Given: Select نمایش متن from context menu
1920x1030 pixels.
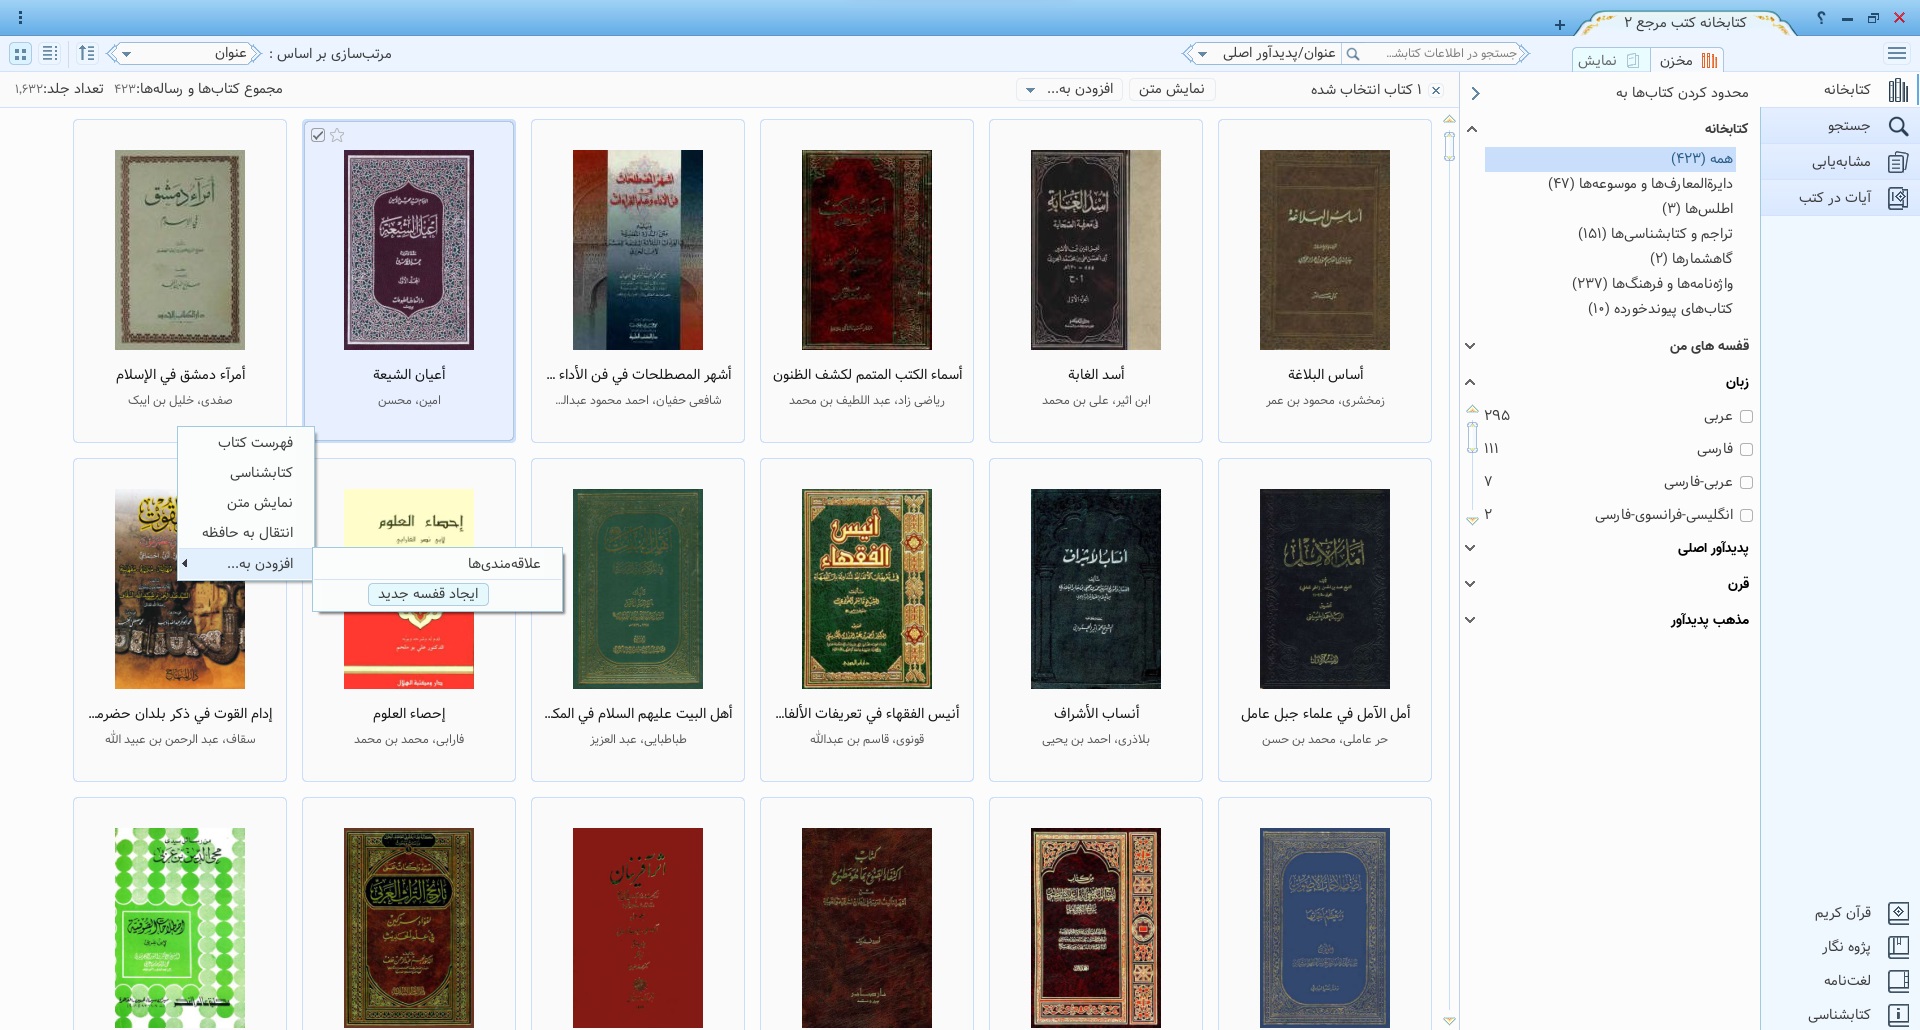Looking at the screenshot, I should pyautogui.click(x=246, y=503).
